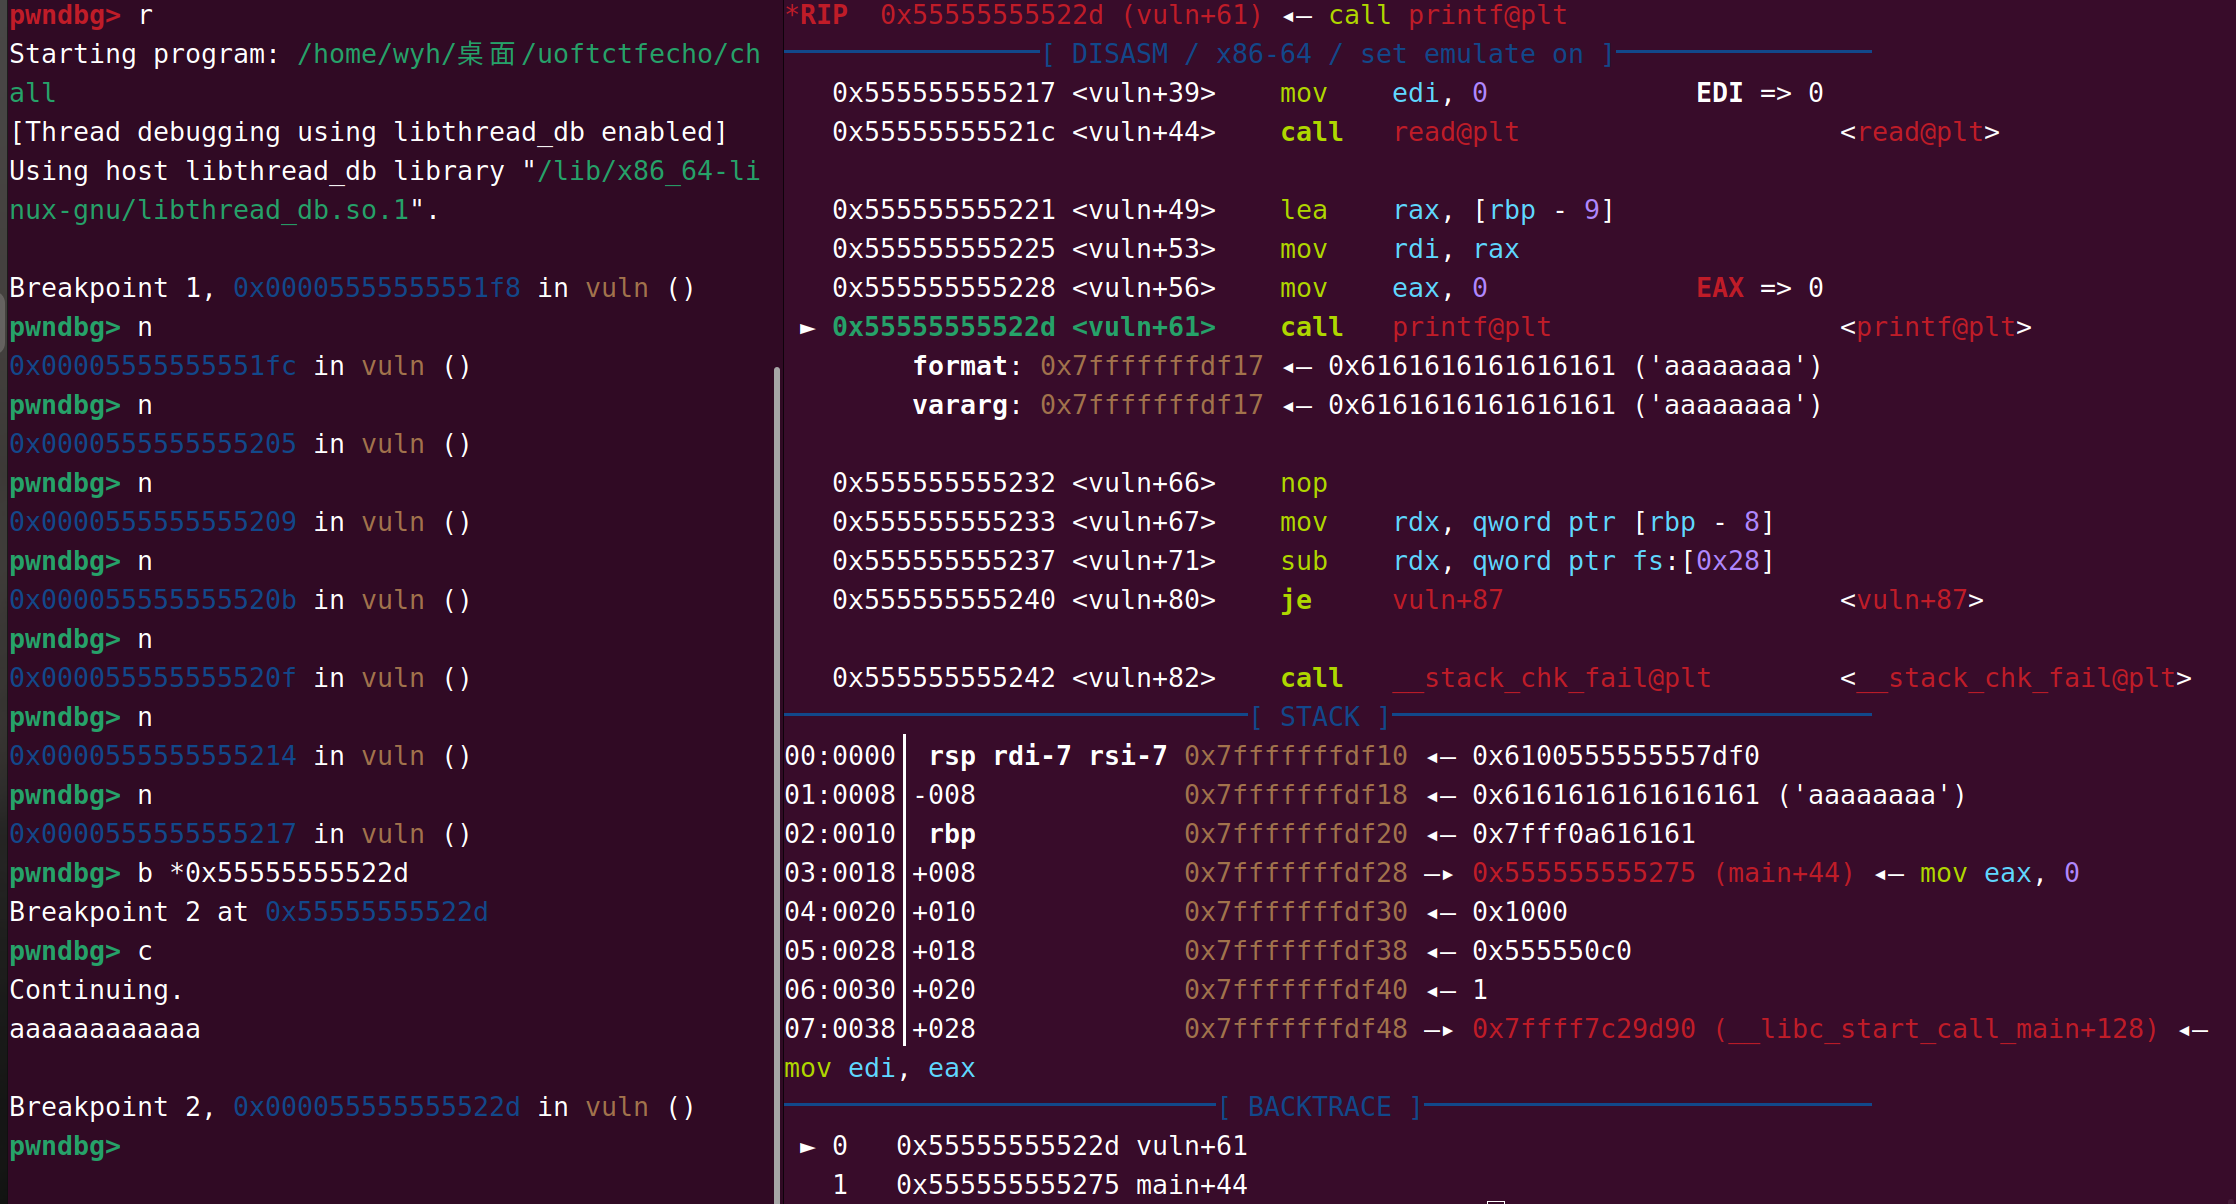Click the Breakpoint 2 address 0x55555555522d on the left
Viewport: 2236px width, 1204px height.
click(x=376, y=913)
